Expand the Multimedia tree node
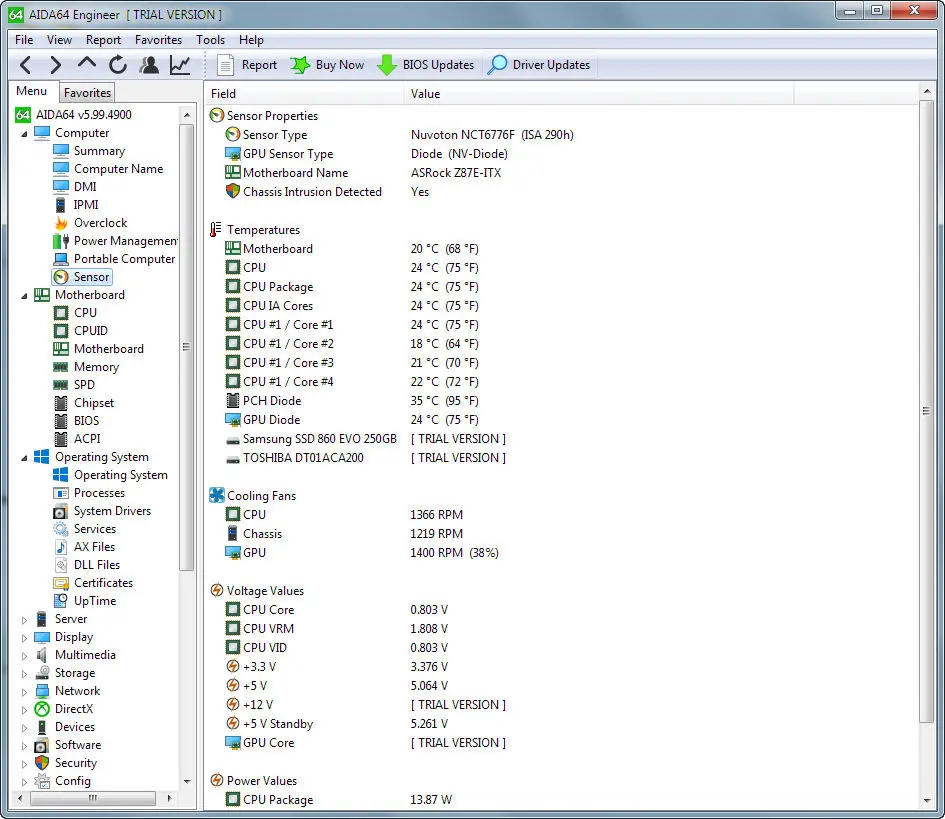This screenshot has height=819, width=945. point(24,656)
